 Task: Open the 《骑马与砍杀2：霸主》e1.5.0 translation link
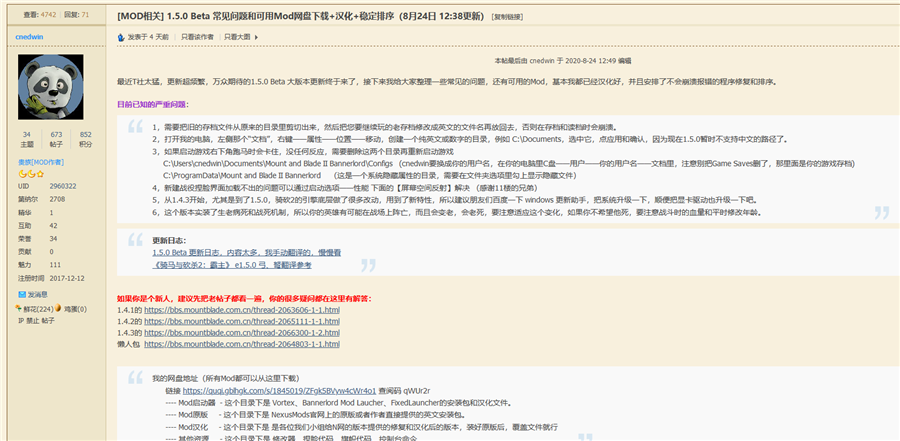pyautogui.click(x=232, y=265)
